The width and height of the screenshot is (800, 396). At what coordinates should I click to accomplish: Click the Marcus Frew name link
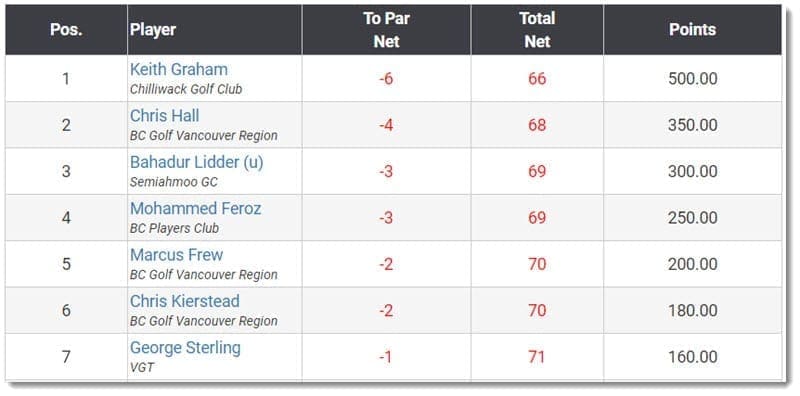[177, 255]
